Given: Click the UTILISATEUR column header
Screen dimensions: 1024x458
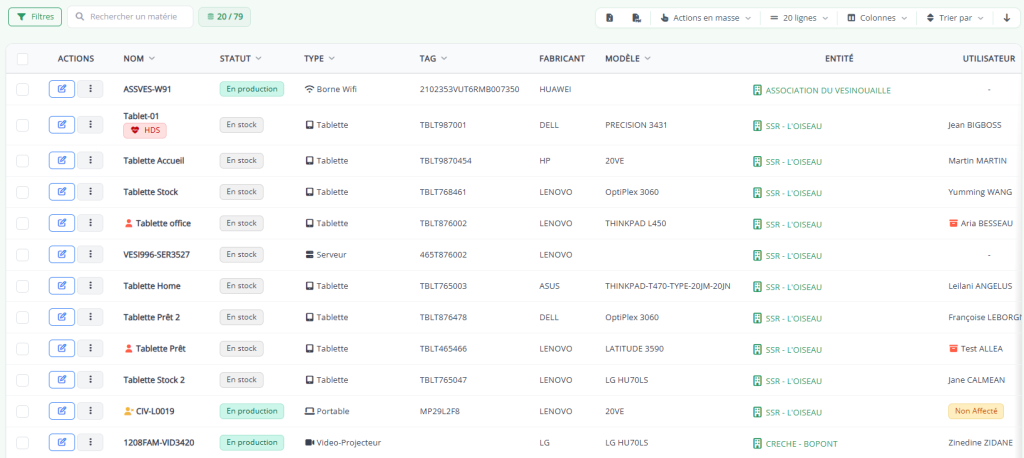Looking at the screenshot, I should click(x=989, y=59).
